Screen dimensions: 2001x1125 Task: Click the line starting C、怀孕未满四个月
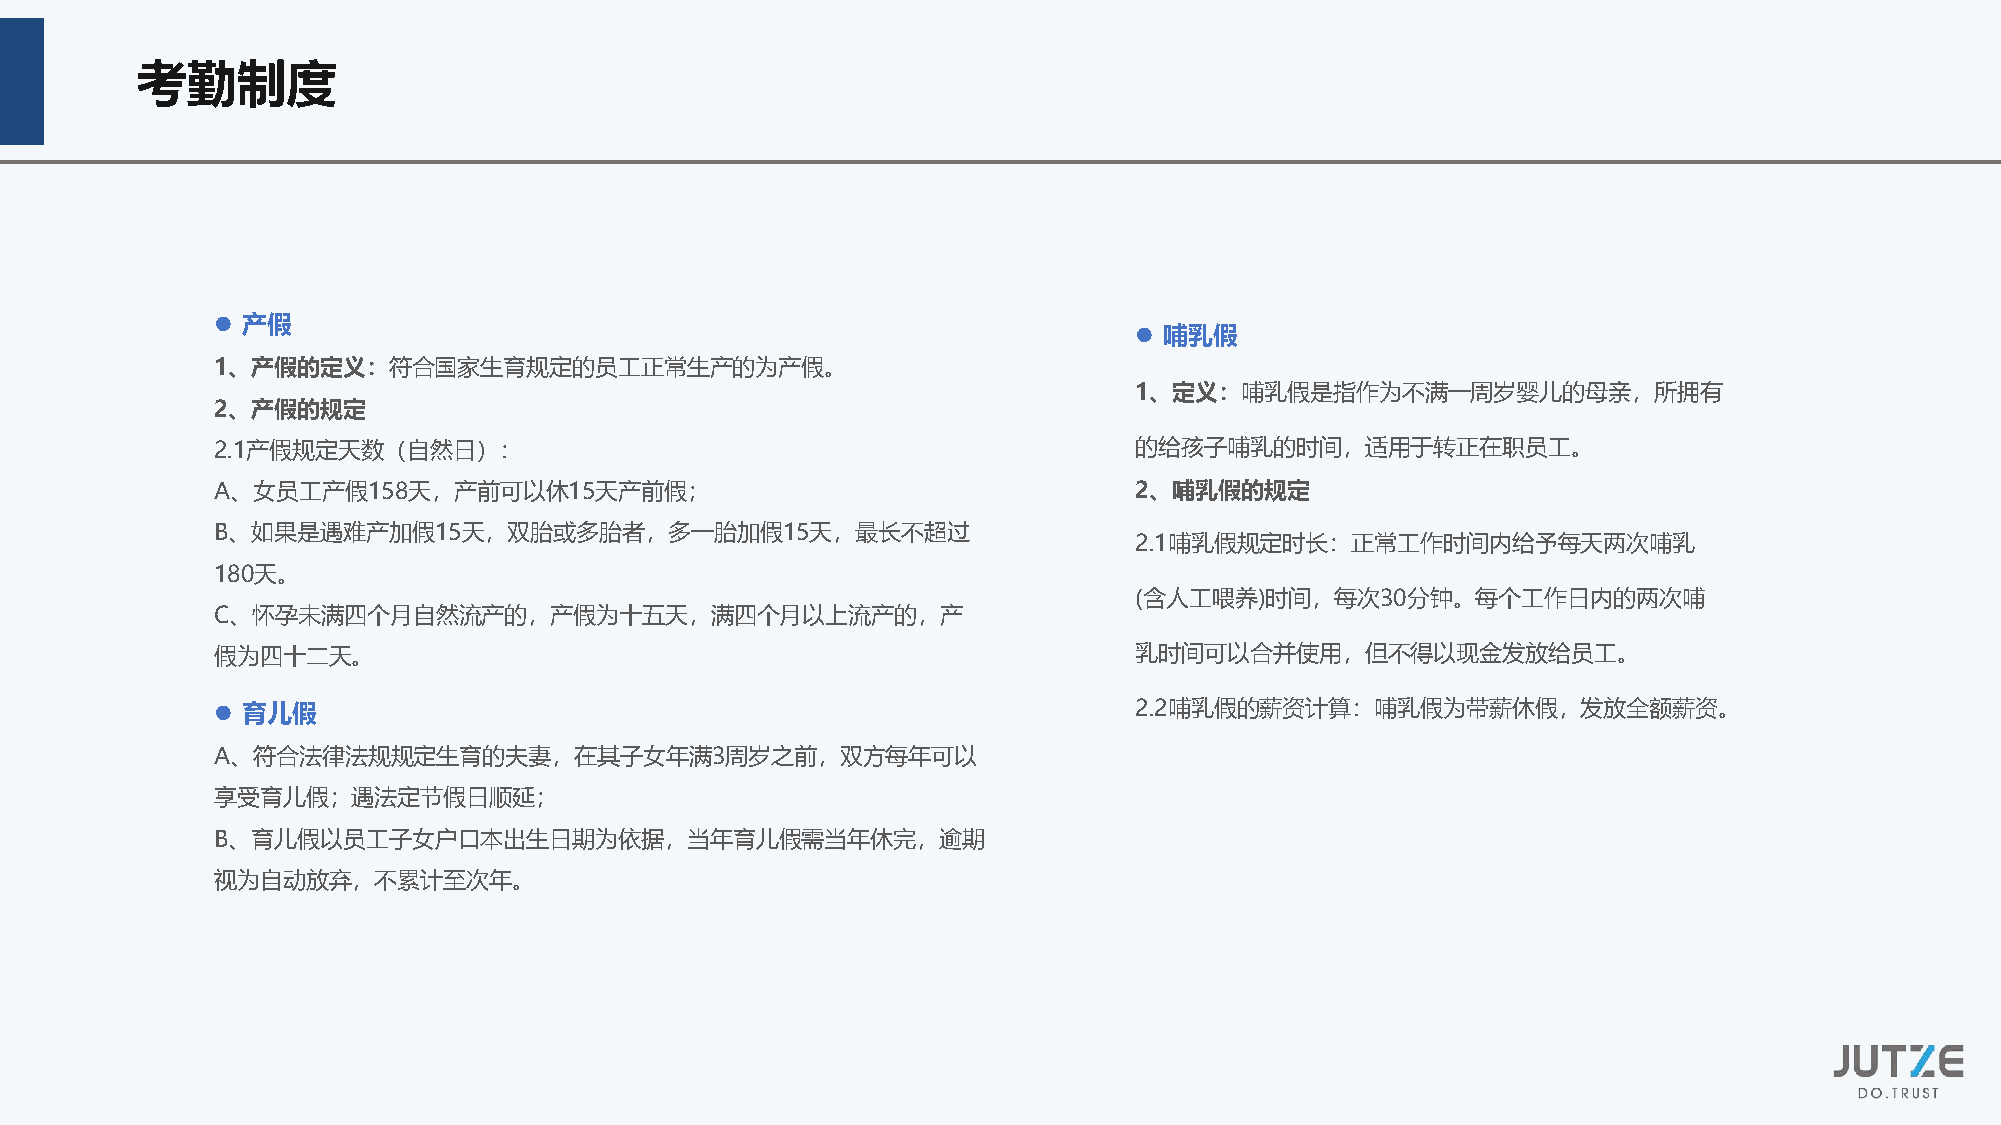pos(588,615)
